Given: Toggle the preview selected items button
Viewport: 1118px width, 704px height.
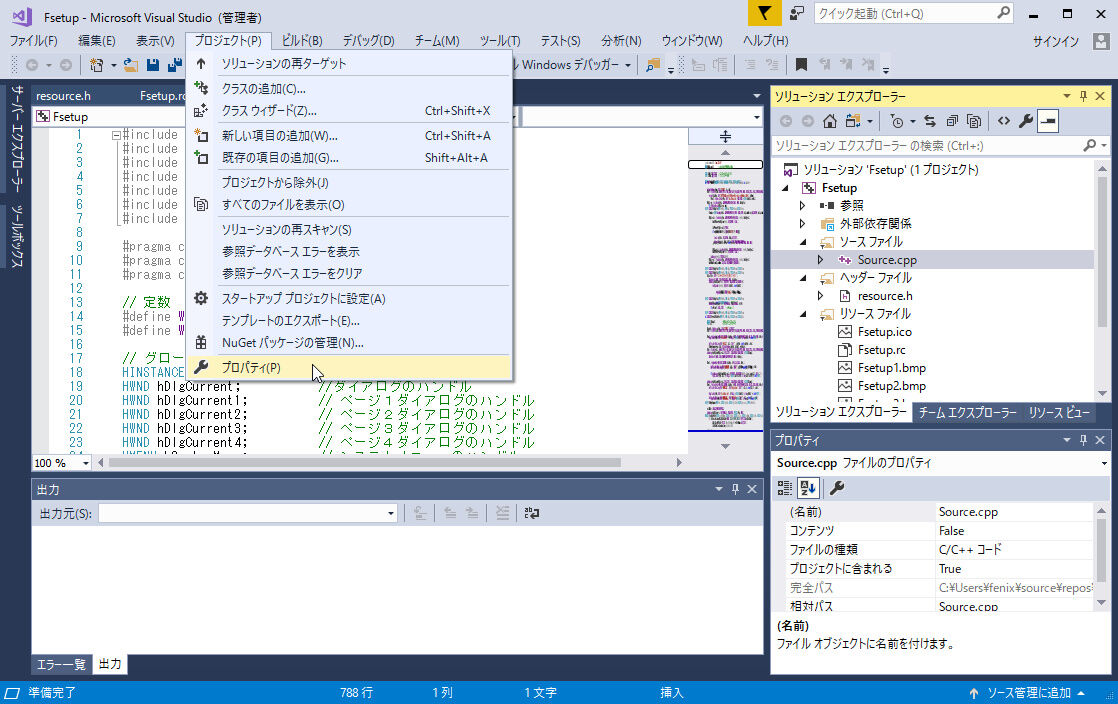Looking at the screenshot, I should [x=1048, y=121].
